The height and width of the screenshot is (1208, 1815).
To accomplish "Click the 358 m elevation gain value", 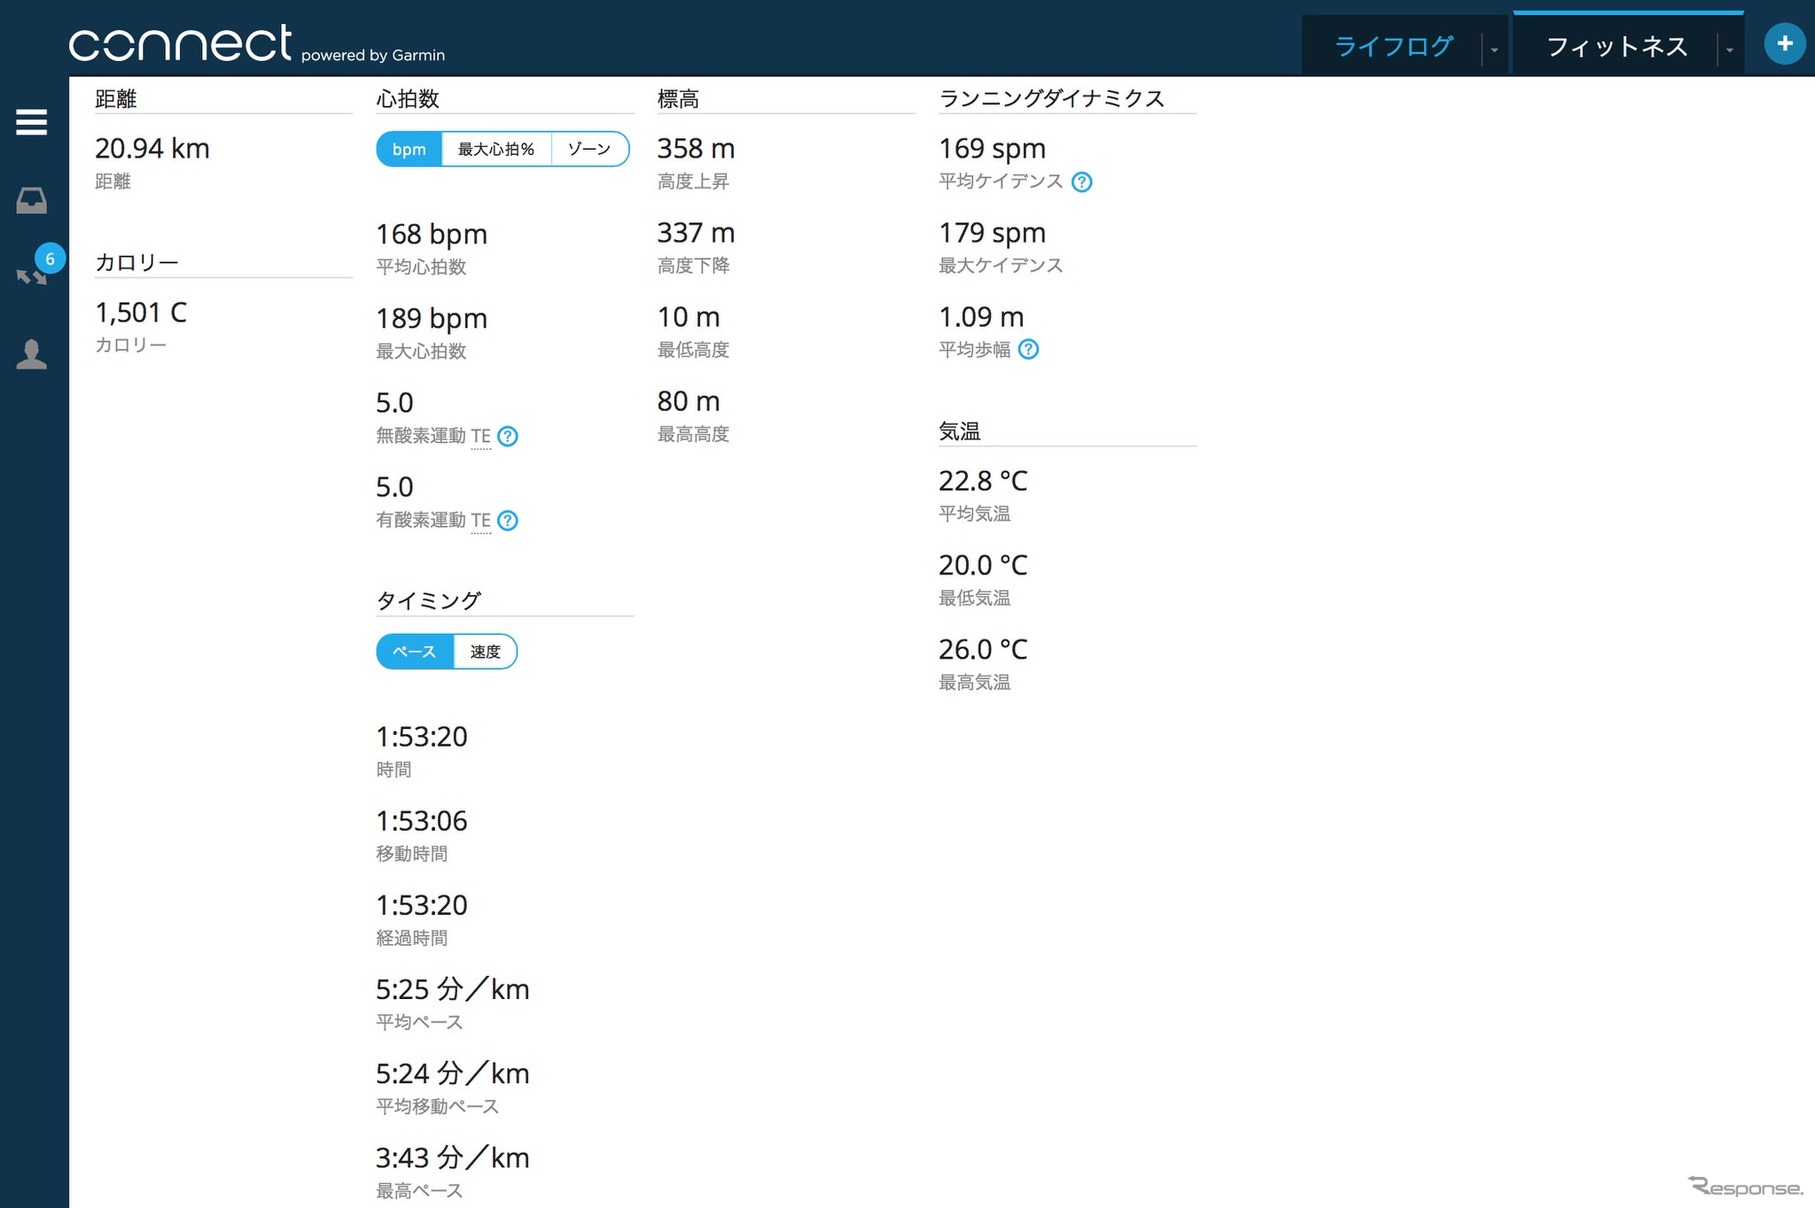I will tap(696, 148).
